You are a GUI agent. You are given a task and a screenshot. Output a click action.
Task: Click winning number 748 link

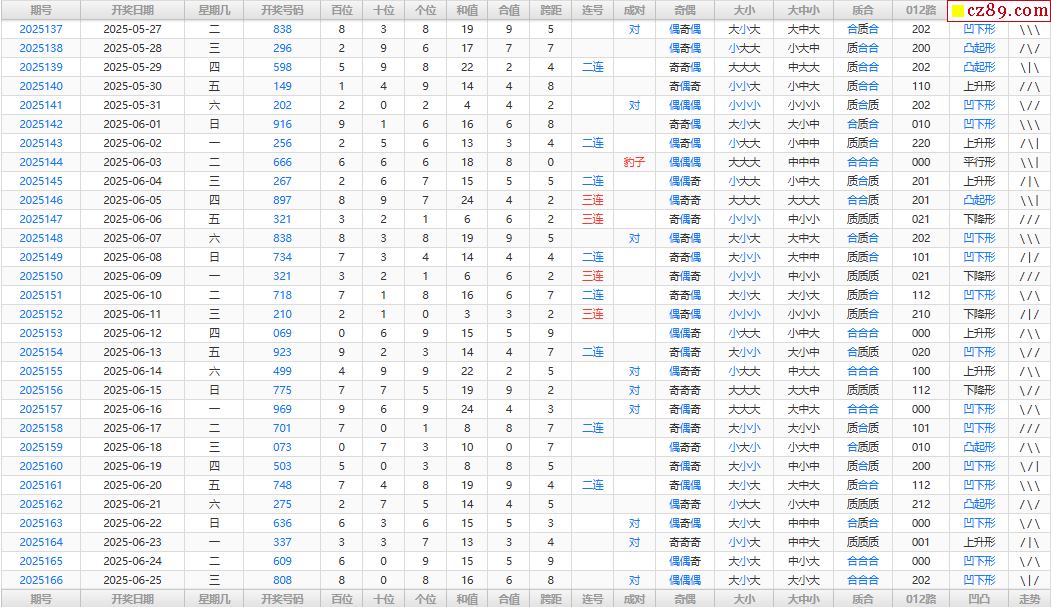coord(282,485)
